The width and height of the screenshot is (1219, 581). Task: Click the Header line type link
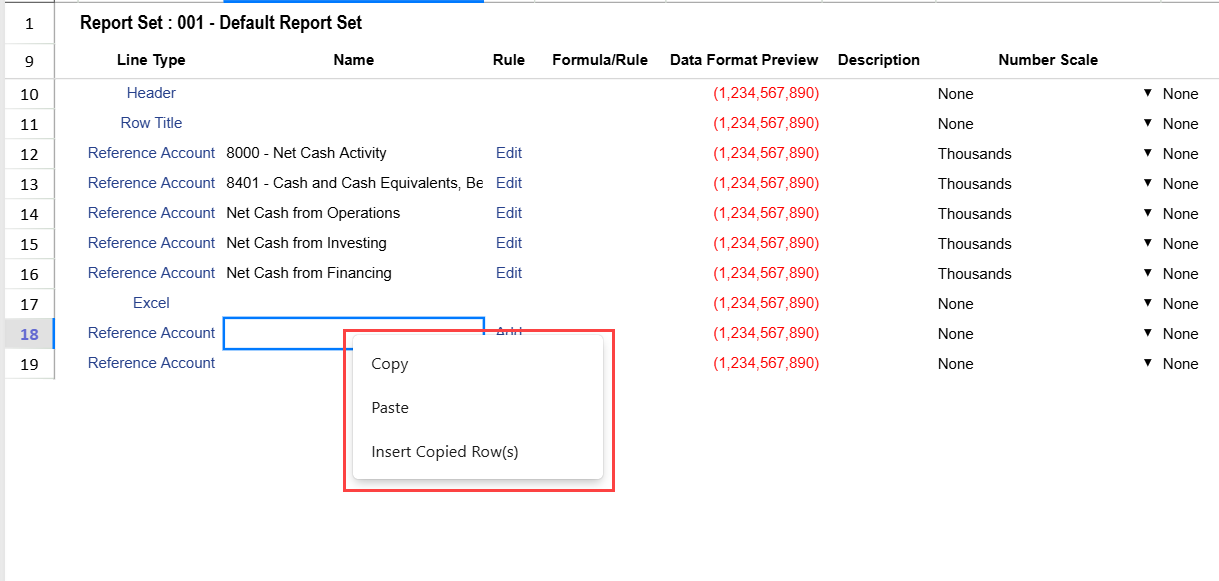pos(151,93)
